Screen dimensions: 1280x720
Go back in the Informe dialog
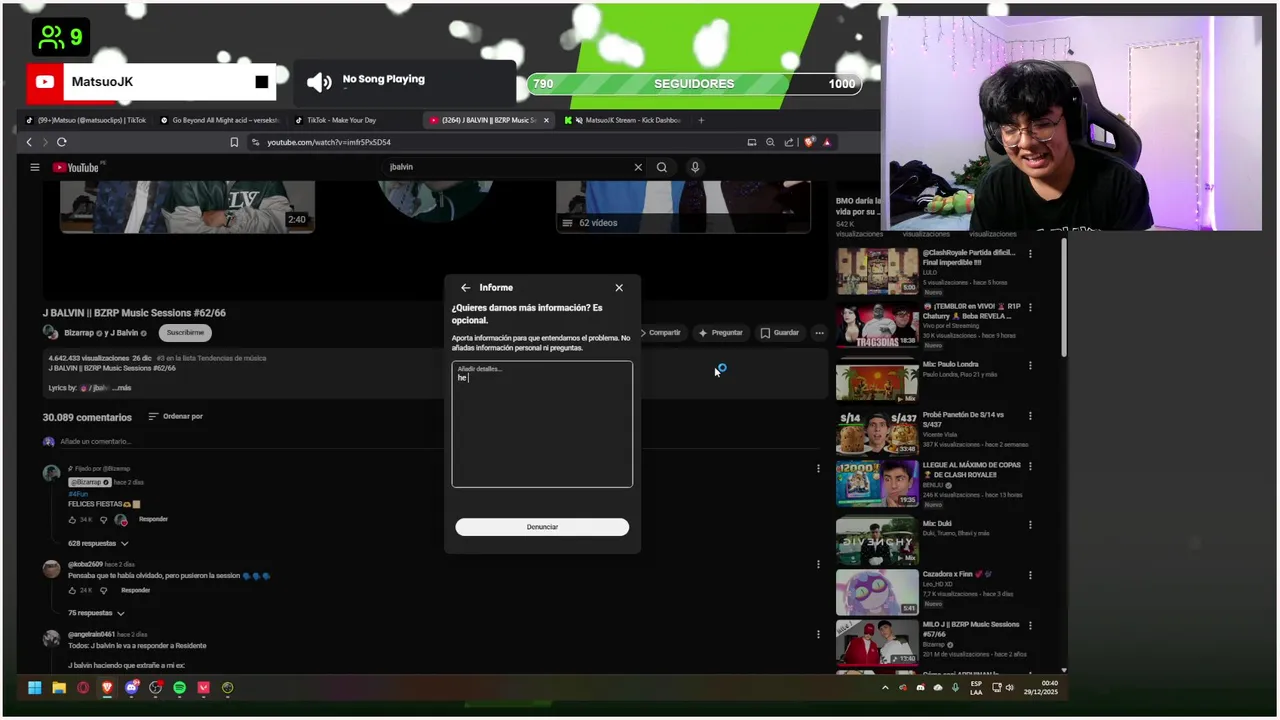[x=465, y=288]
